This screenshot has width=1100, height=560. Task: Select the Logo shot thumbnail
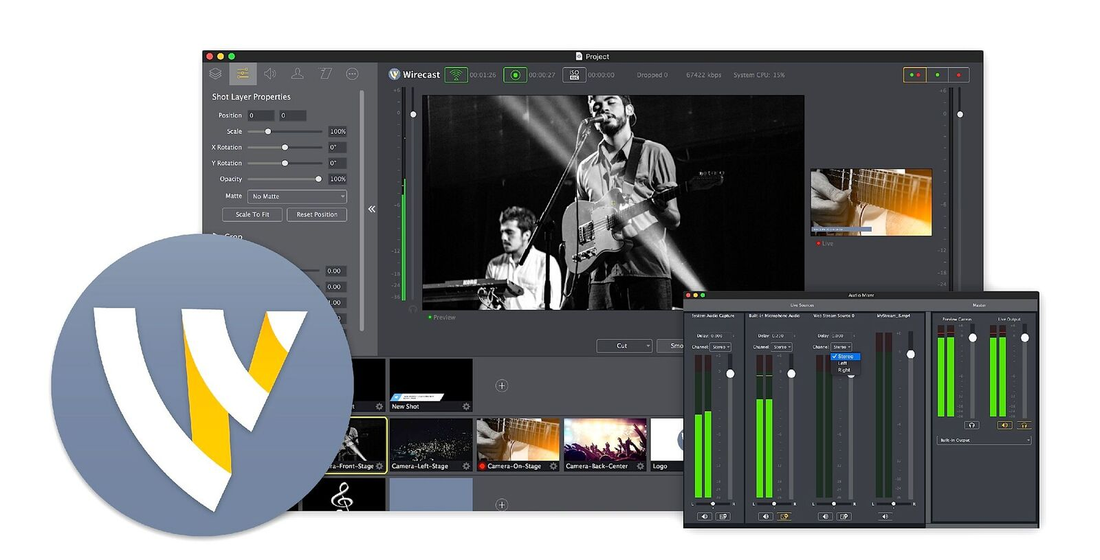(x=667, y=445)
